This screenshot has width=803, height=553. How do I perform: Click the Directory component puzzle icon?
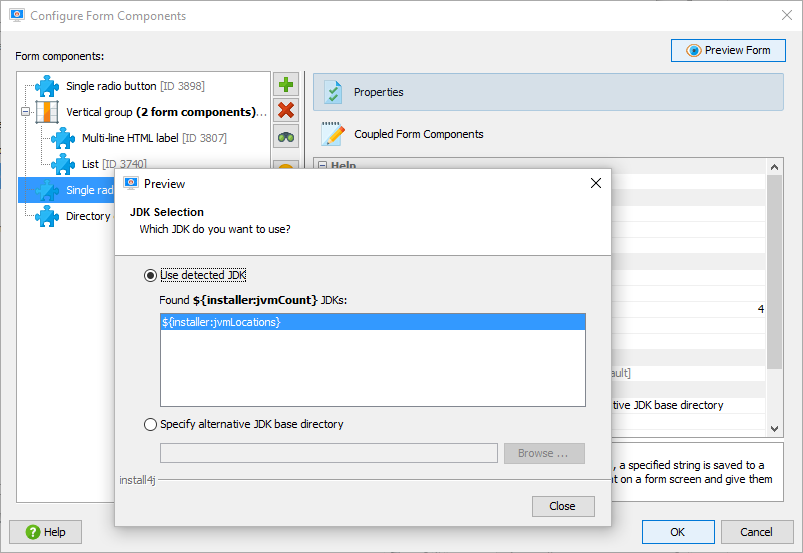click(x=47, y=216)
